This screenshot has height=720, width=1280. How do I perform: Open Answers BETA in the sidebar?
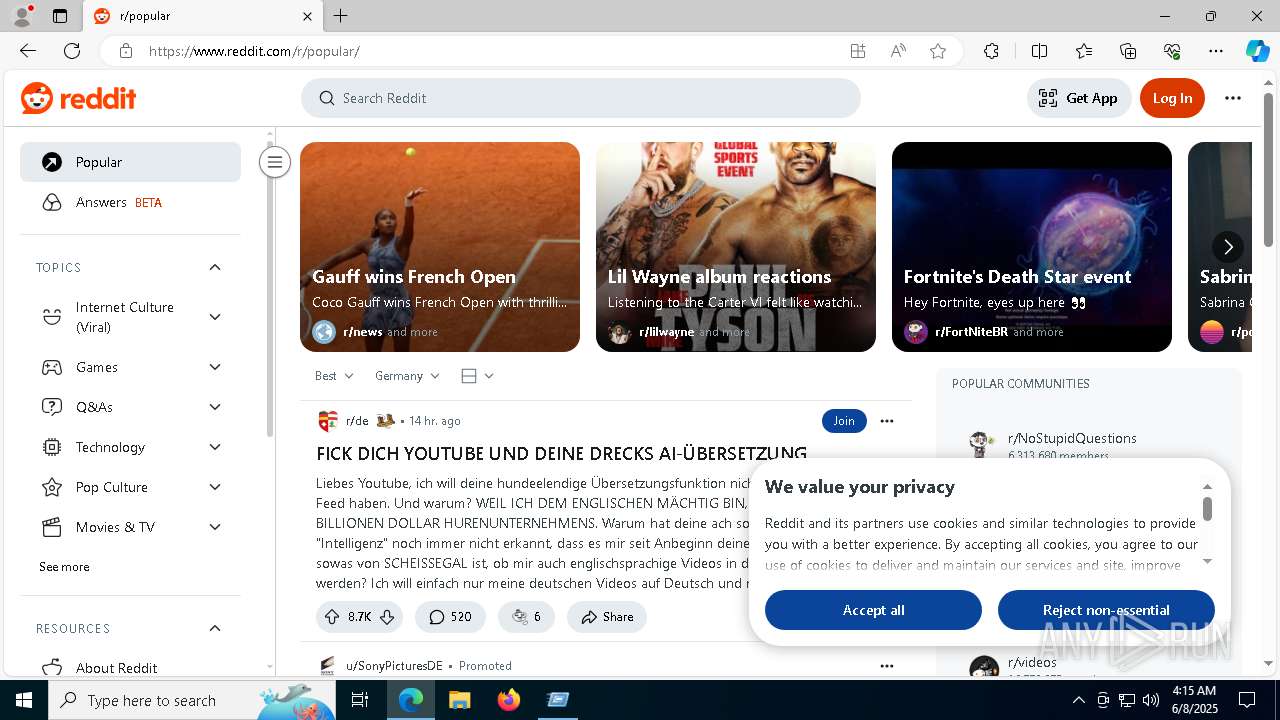coord(130,202)
